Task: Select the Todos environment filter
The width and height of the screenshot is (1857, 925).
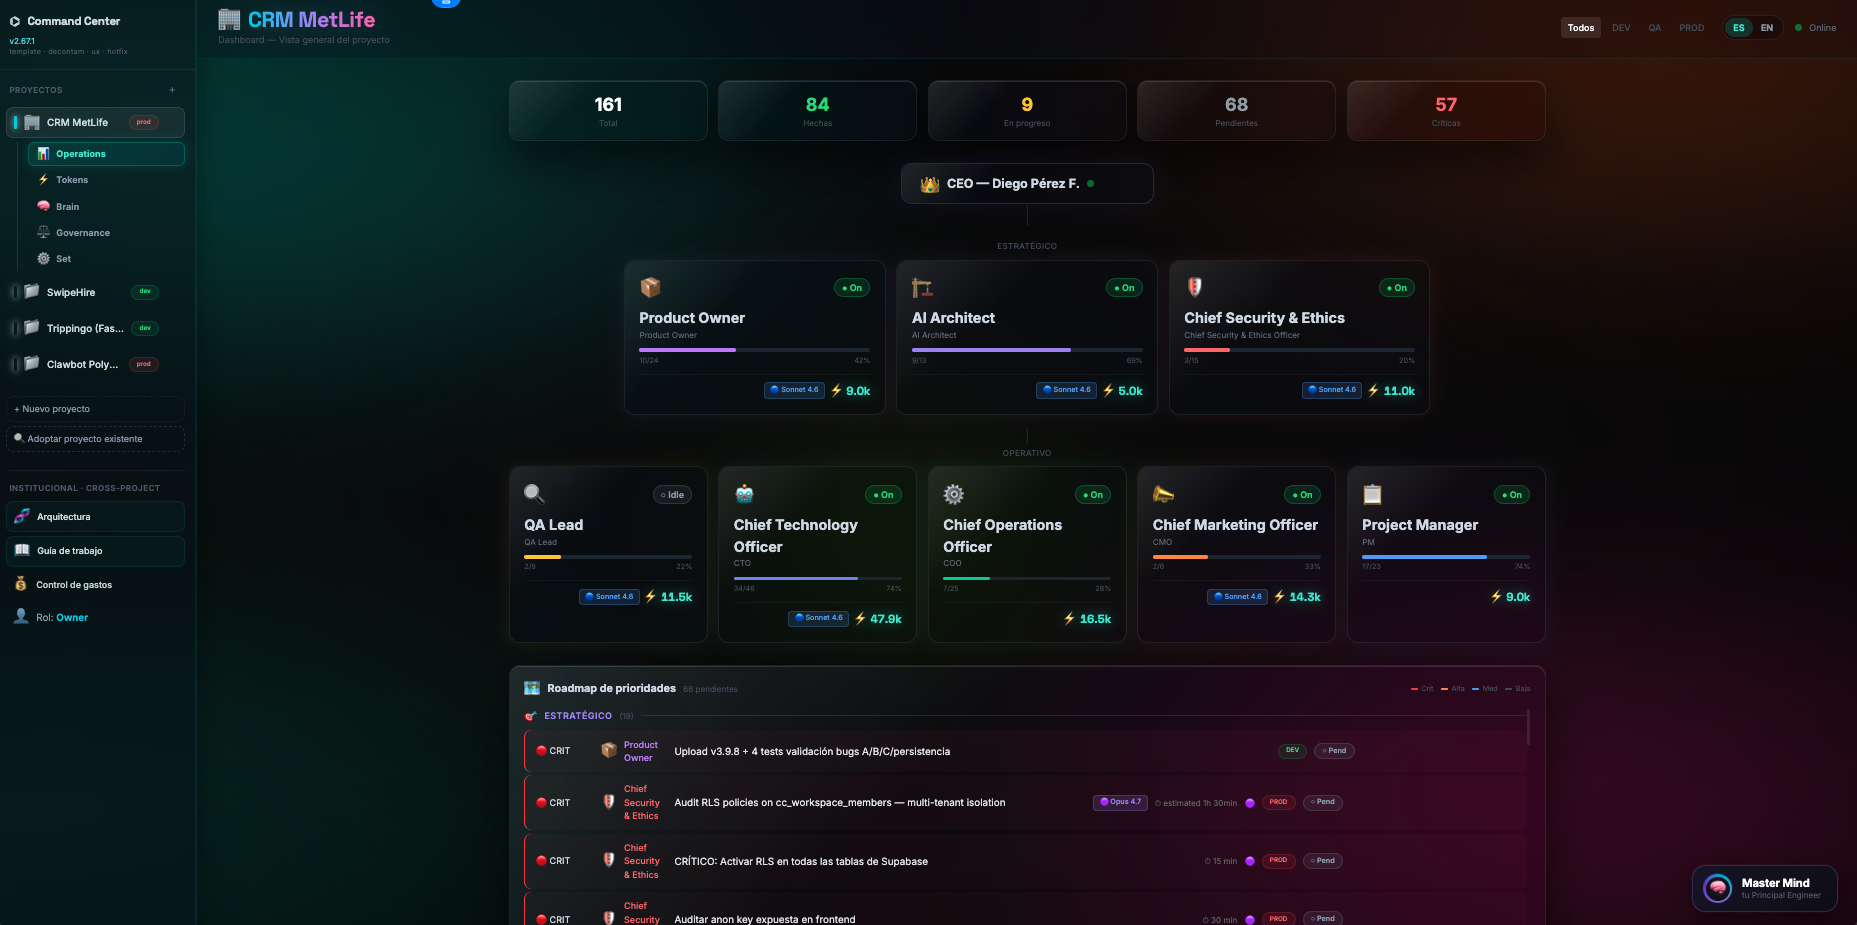Action: click(1581, 28)
